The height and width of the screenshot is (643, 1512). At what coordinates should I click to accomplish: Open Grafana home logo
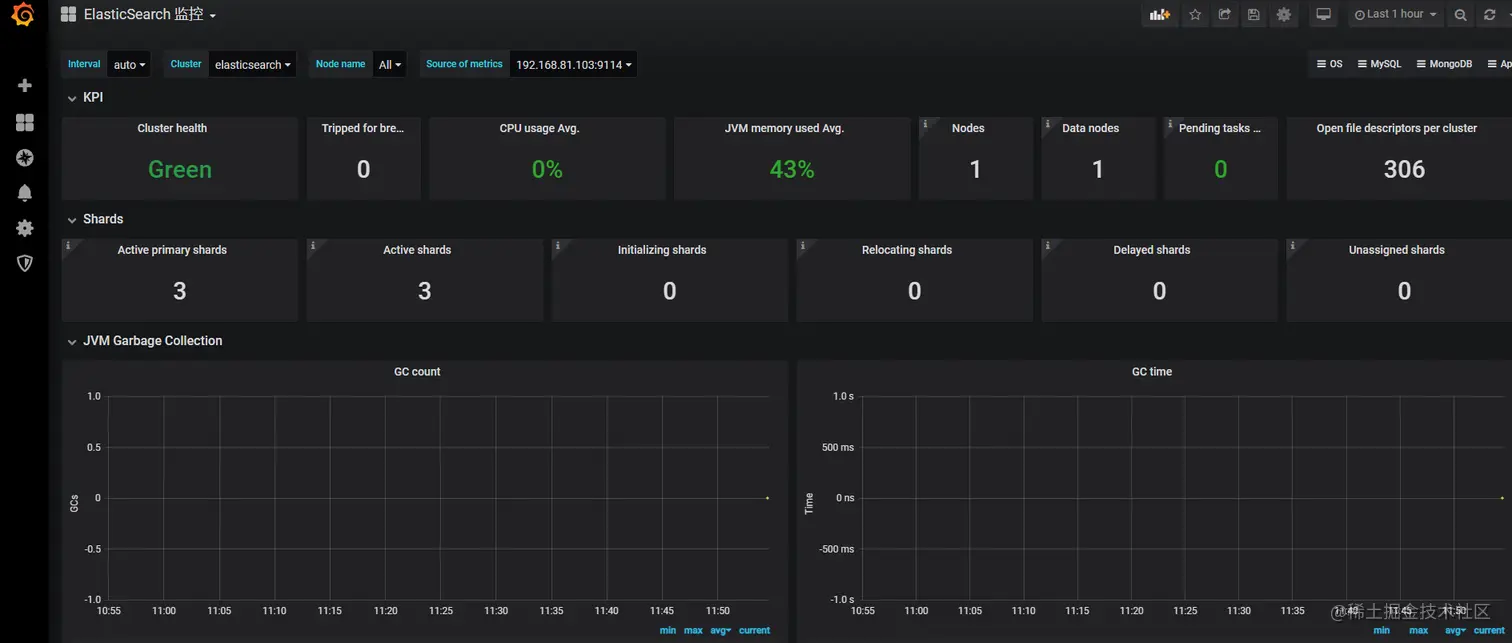(x=24, y=16)
